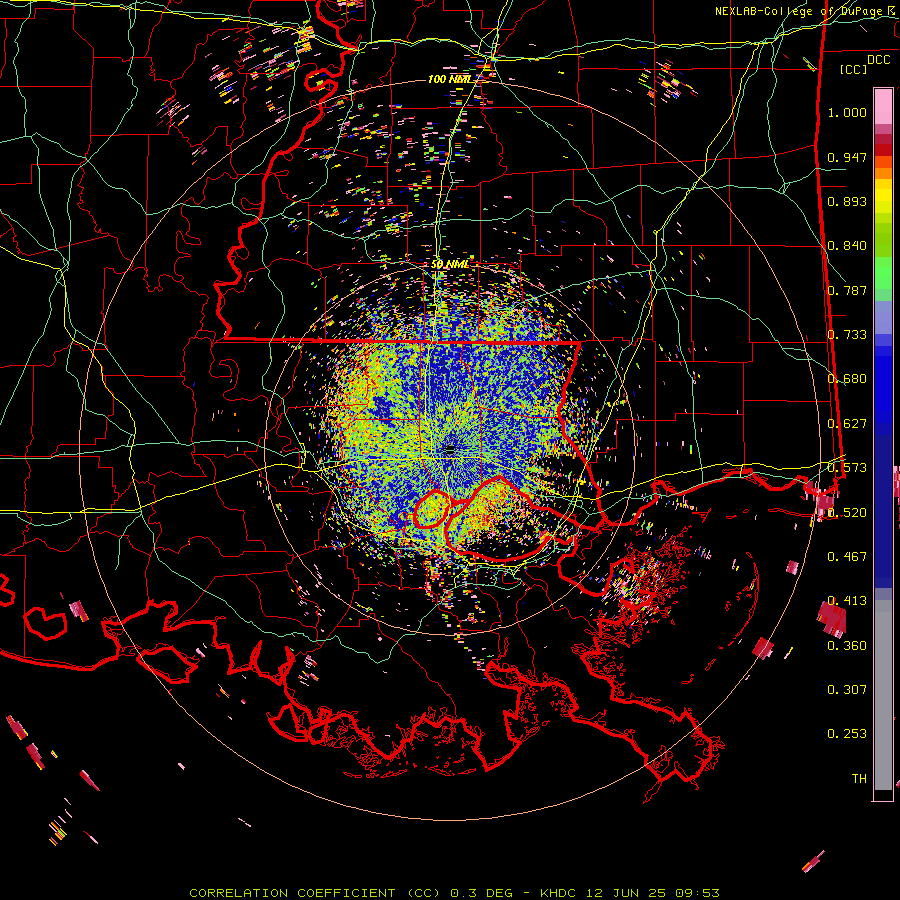
Task: Click the 0.893 scale value
Action: click(847, 201)
